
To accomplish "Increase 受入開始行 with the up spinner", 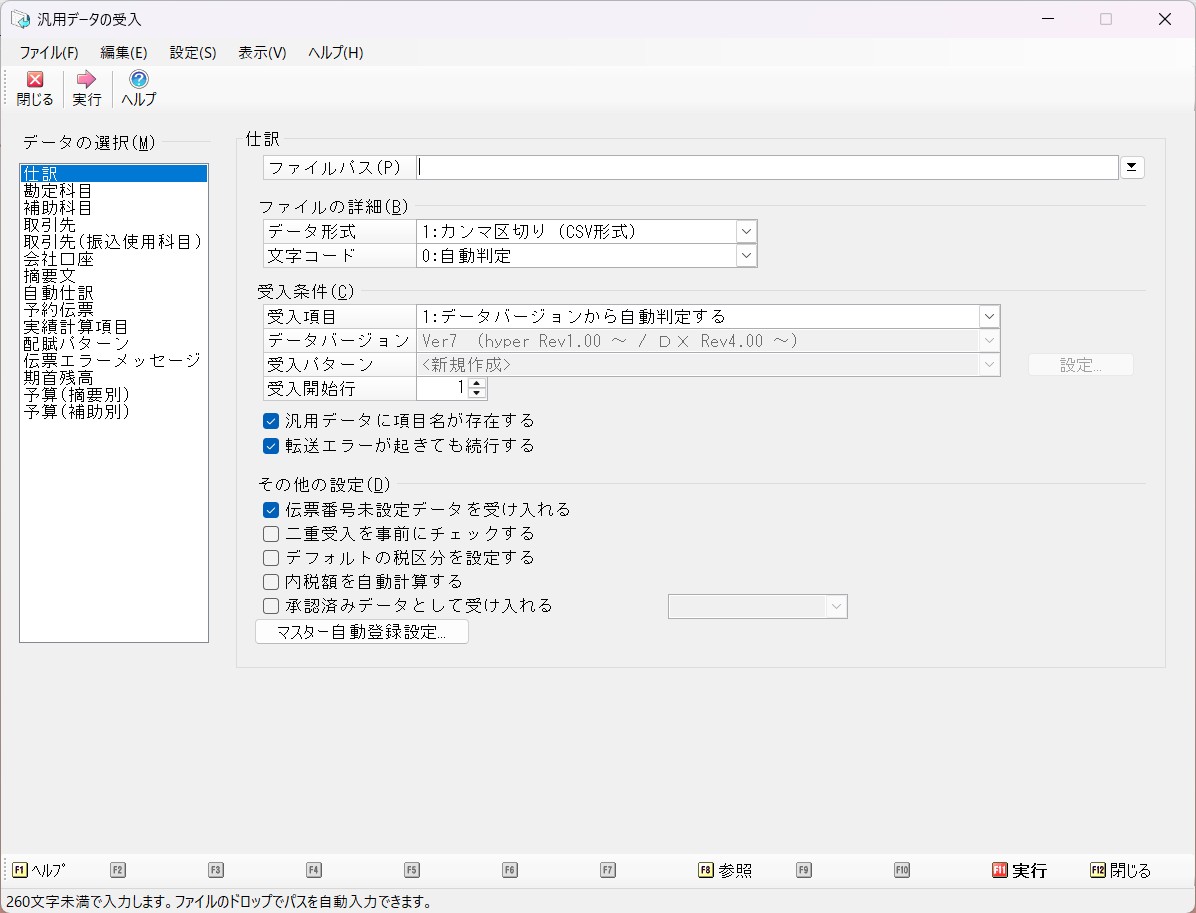I will (477, 383).
